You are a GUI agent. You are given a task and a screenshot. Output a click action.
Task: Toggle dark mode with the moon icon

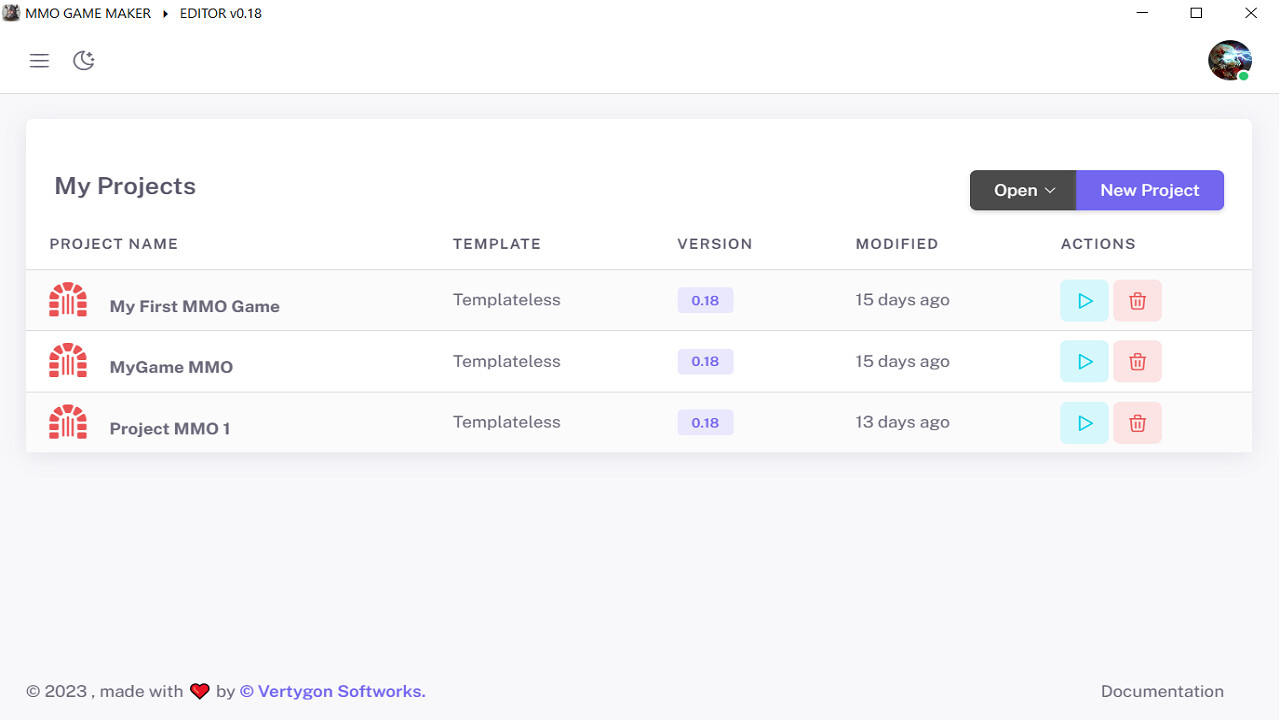click(x=84, y=60)
